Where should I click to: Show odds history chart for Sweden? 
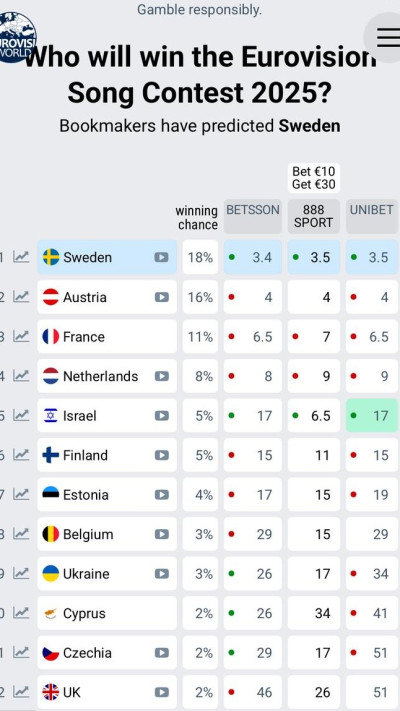click(21, 257)
